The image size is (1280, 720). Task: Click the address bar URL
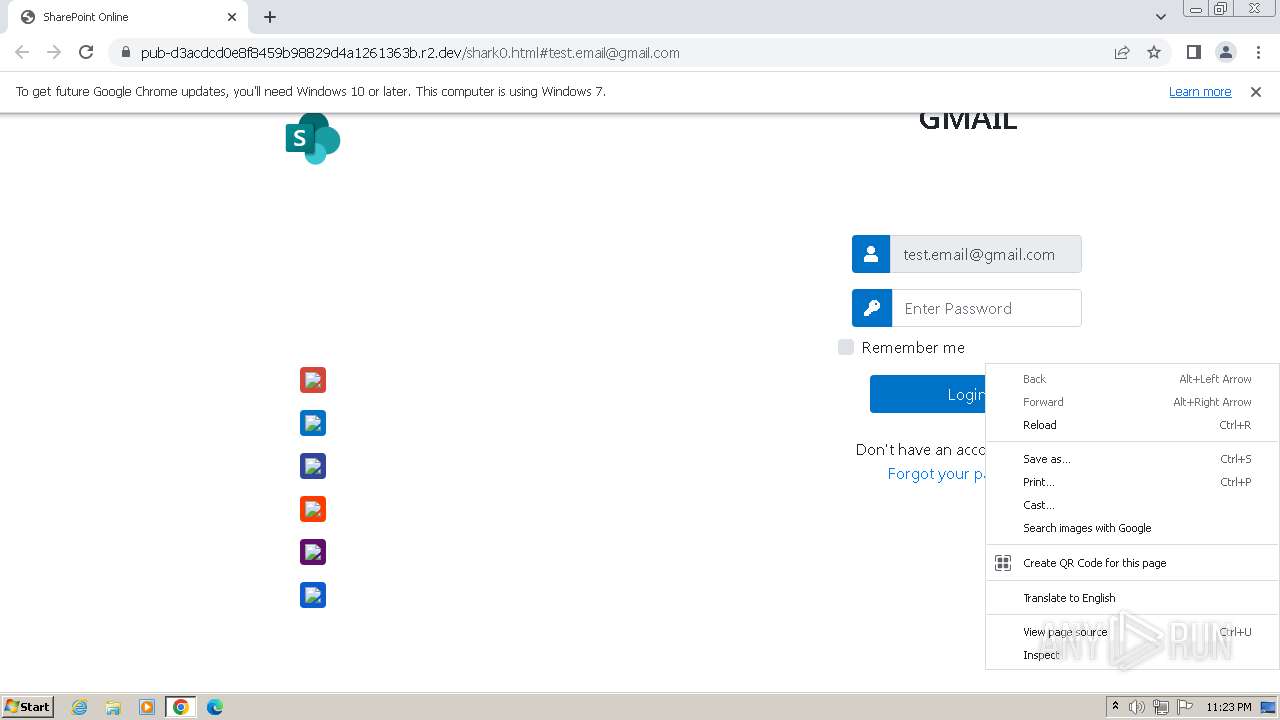point(410,53)
